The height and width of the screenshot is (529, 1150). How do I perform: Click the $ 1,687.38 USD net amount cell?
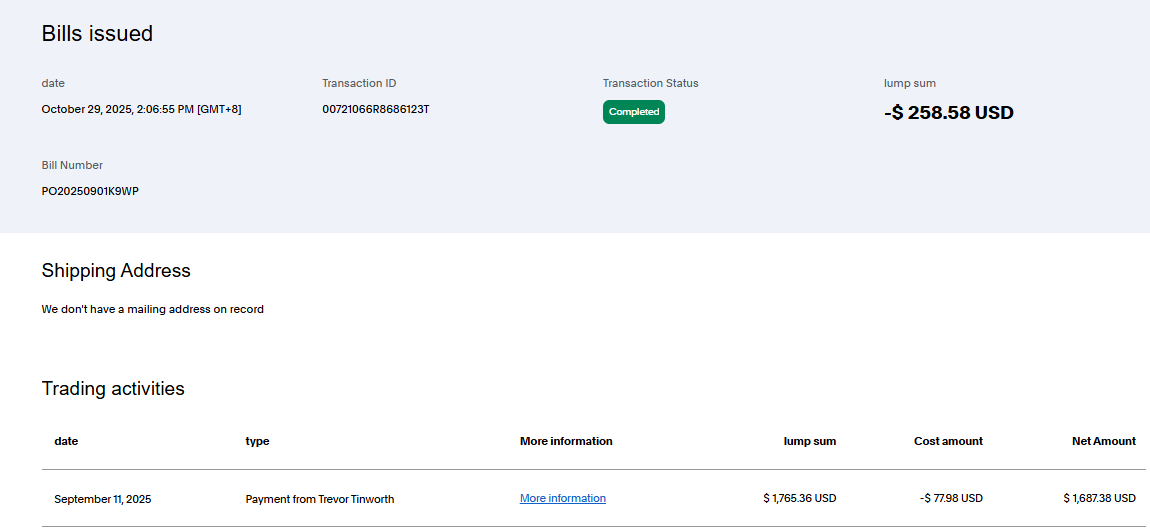tap(1099, 498)
